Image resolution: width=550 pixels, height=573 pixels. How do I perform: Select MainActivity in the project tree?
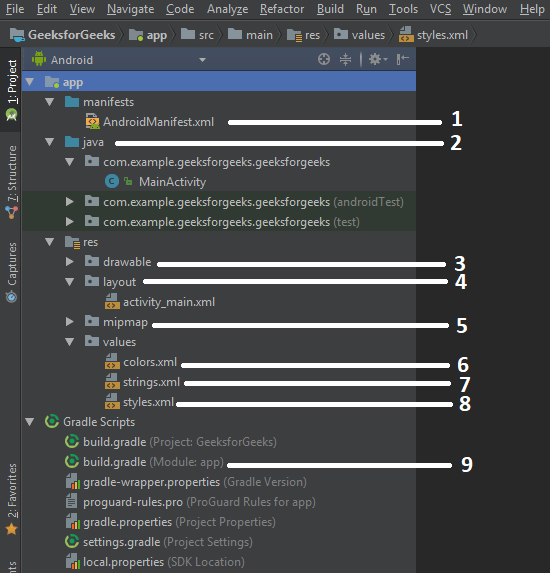[x=172, y=182]
